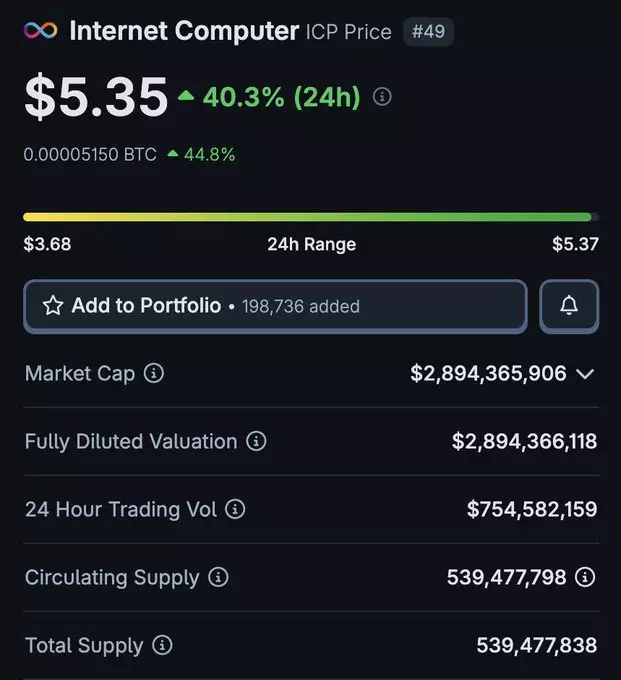Click info icon after the 539,477,798 value

[586, 577]
